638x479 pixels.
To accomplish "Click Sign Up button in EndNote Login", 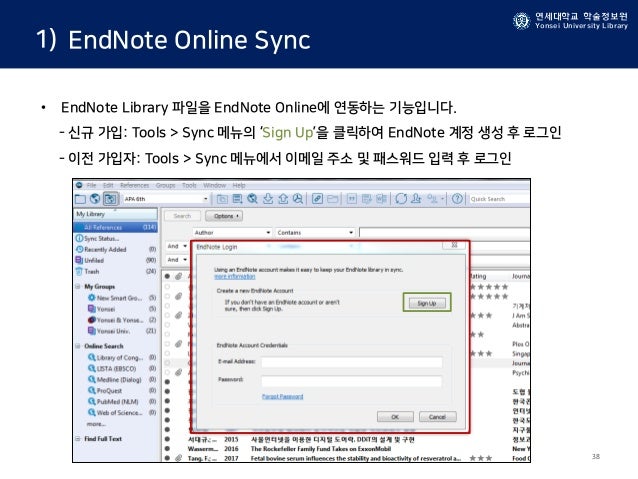I will (x=427, y=303).
